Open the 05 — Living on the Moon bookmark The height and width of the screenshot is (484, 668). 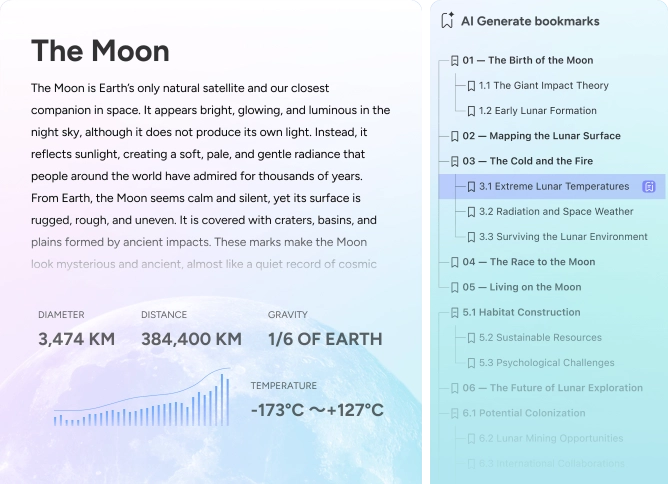tap(521, 287)
